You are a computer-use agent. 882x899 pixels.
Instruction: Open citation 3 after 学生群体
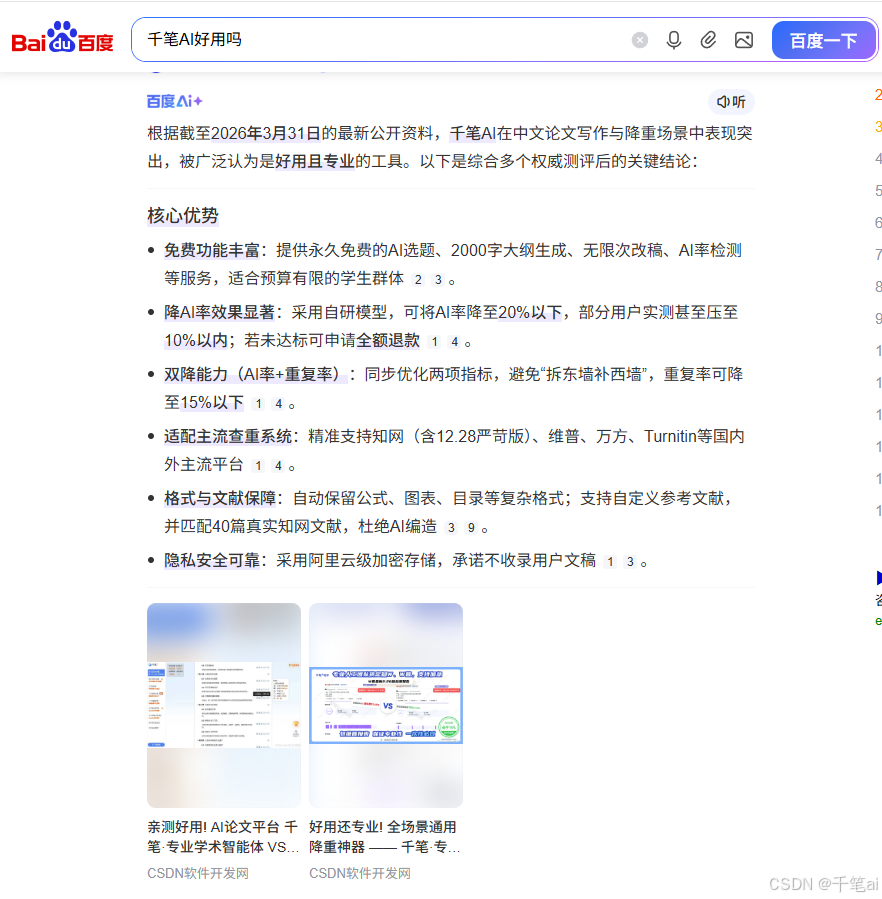point(438,280)
